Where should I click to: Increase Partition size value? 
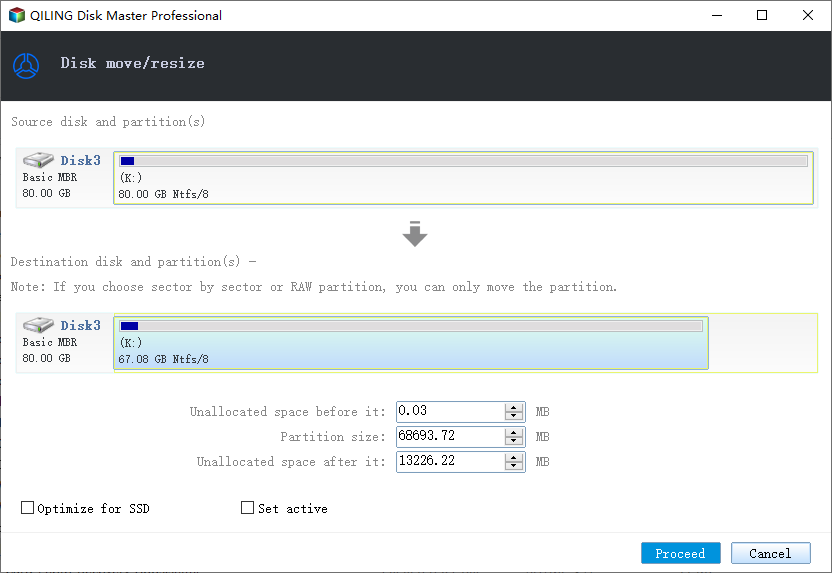click(x=514, y=432)
